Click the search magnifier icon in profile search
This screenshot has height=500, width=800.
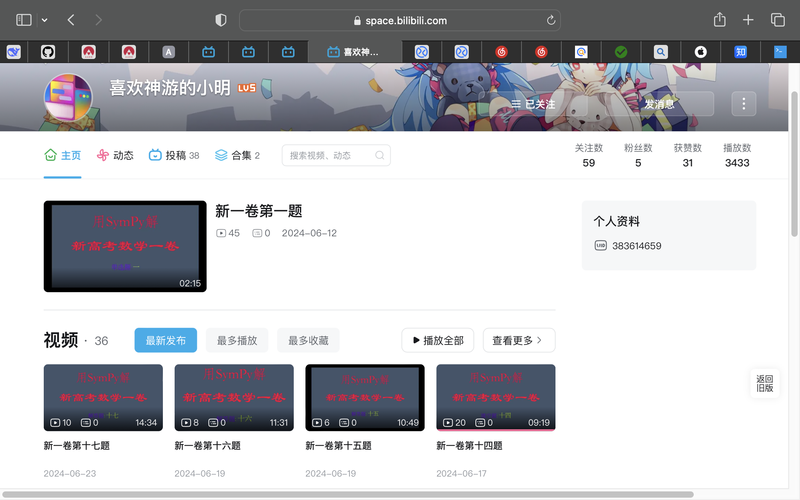[x=380, y=155]
